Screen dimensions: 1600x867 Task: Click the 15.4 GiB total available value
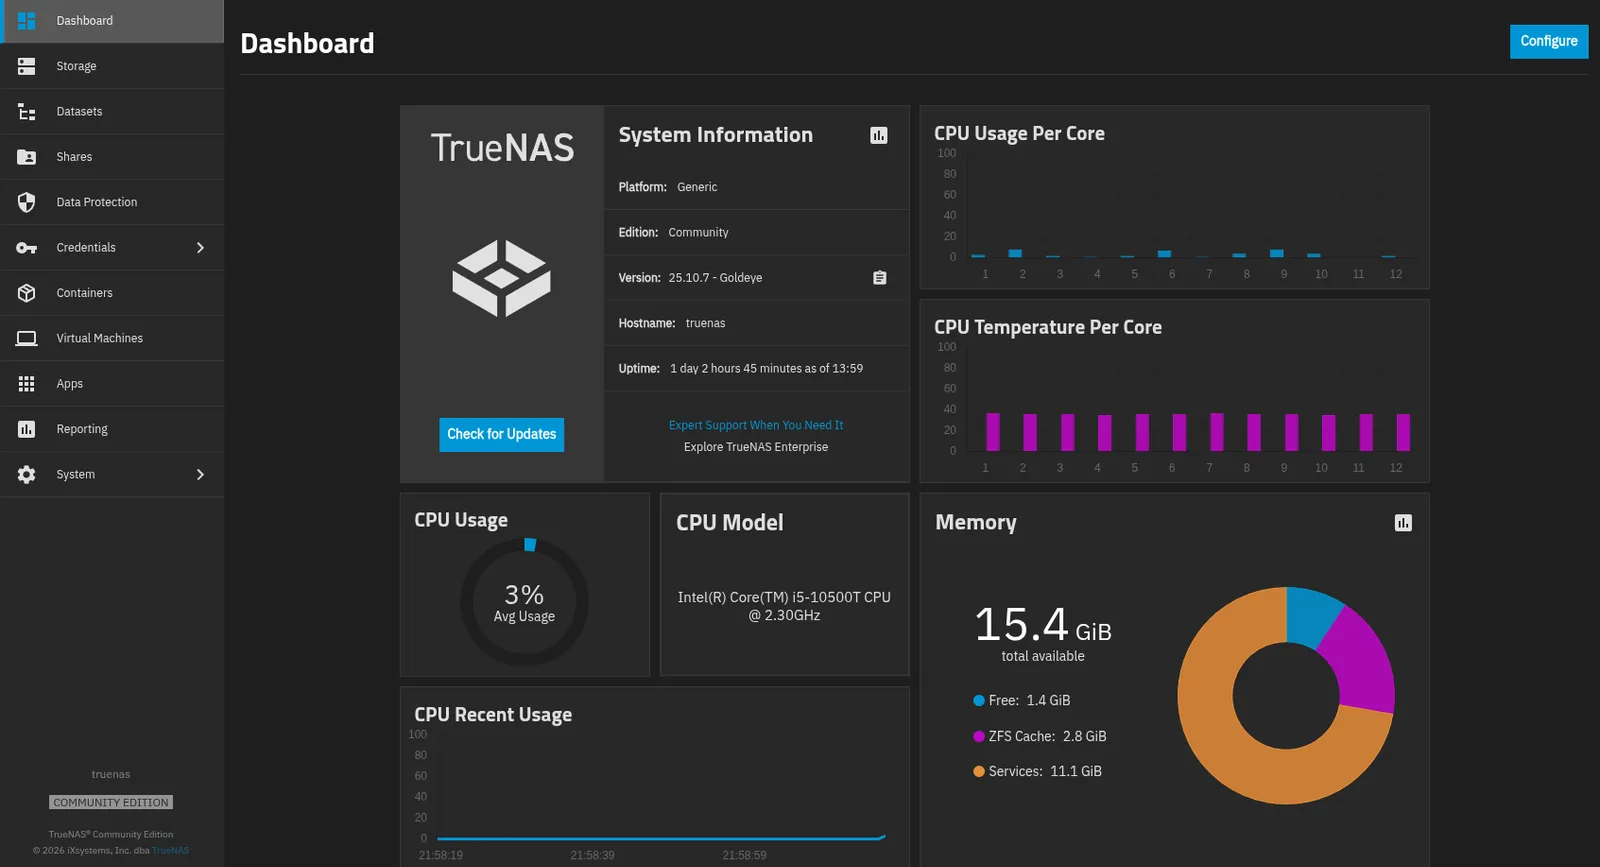click(1043, 636)
